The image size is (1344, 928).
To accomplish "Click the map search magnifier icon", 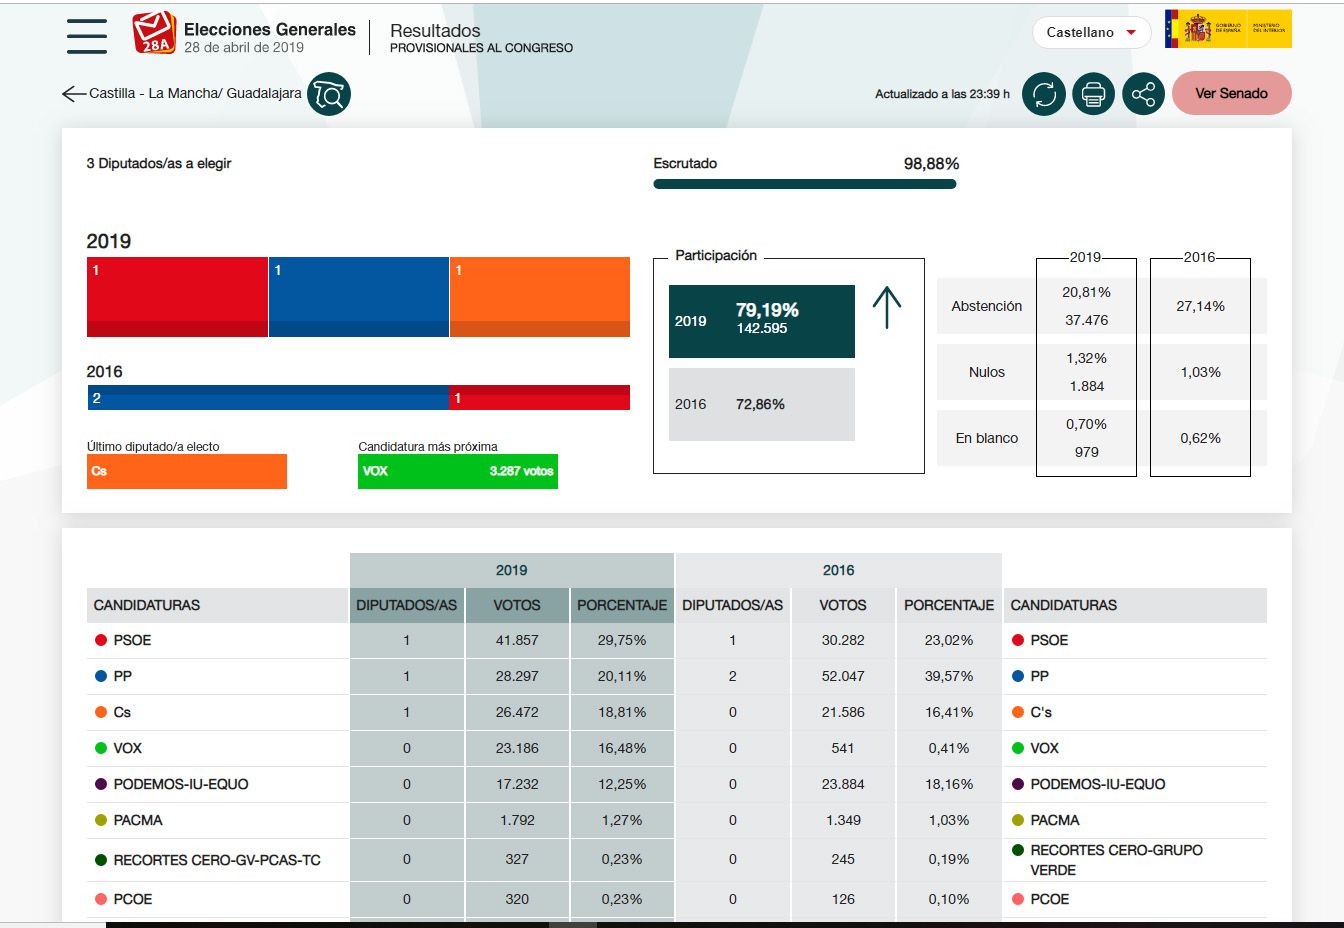I will 329,94.
